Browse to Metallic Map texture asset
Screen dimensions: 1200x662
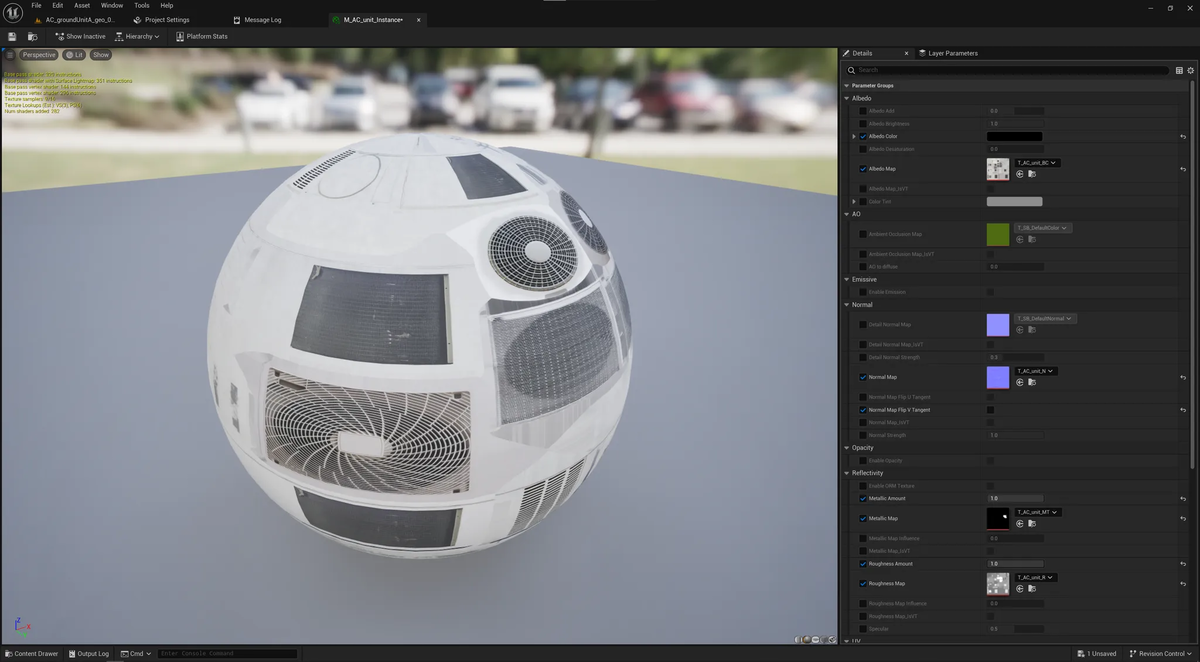tap(1031, 523)
